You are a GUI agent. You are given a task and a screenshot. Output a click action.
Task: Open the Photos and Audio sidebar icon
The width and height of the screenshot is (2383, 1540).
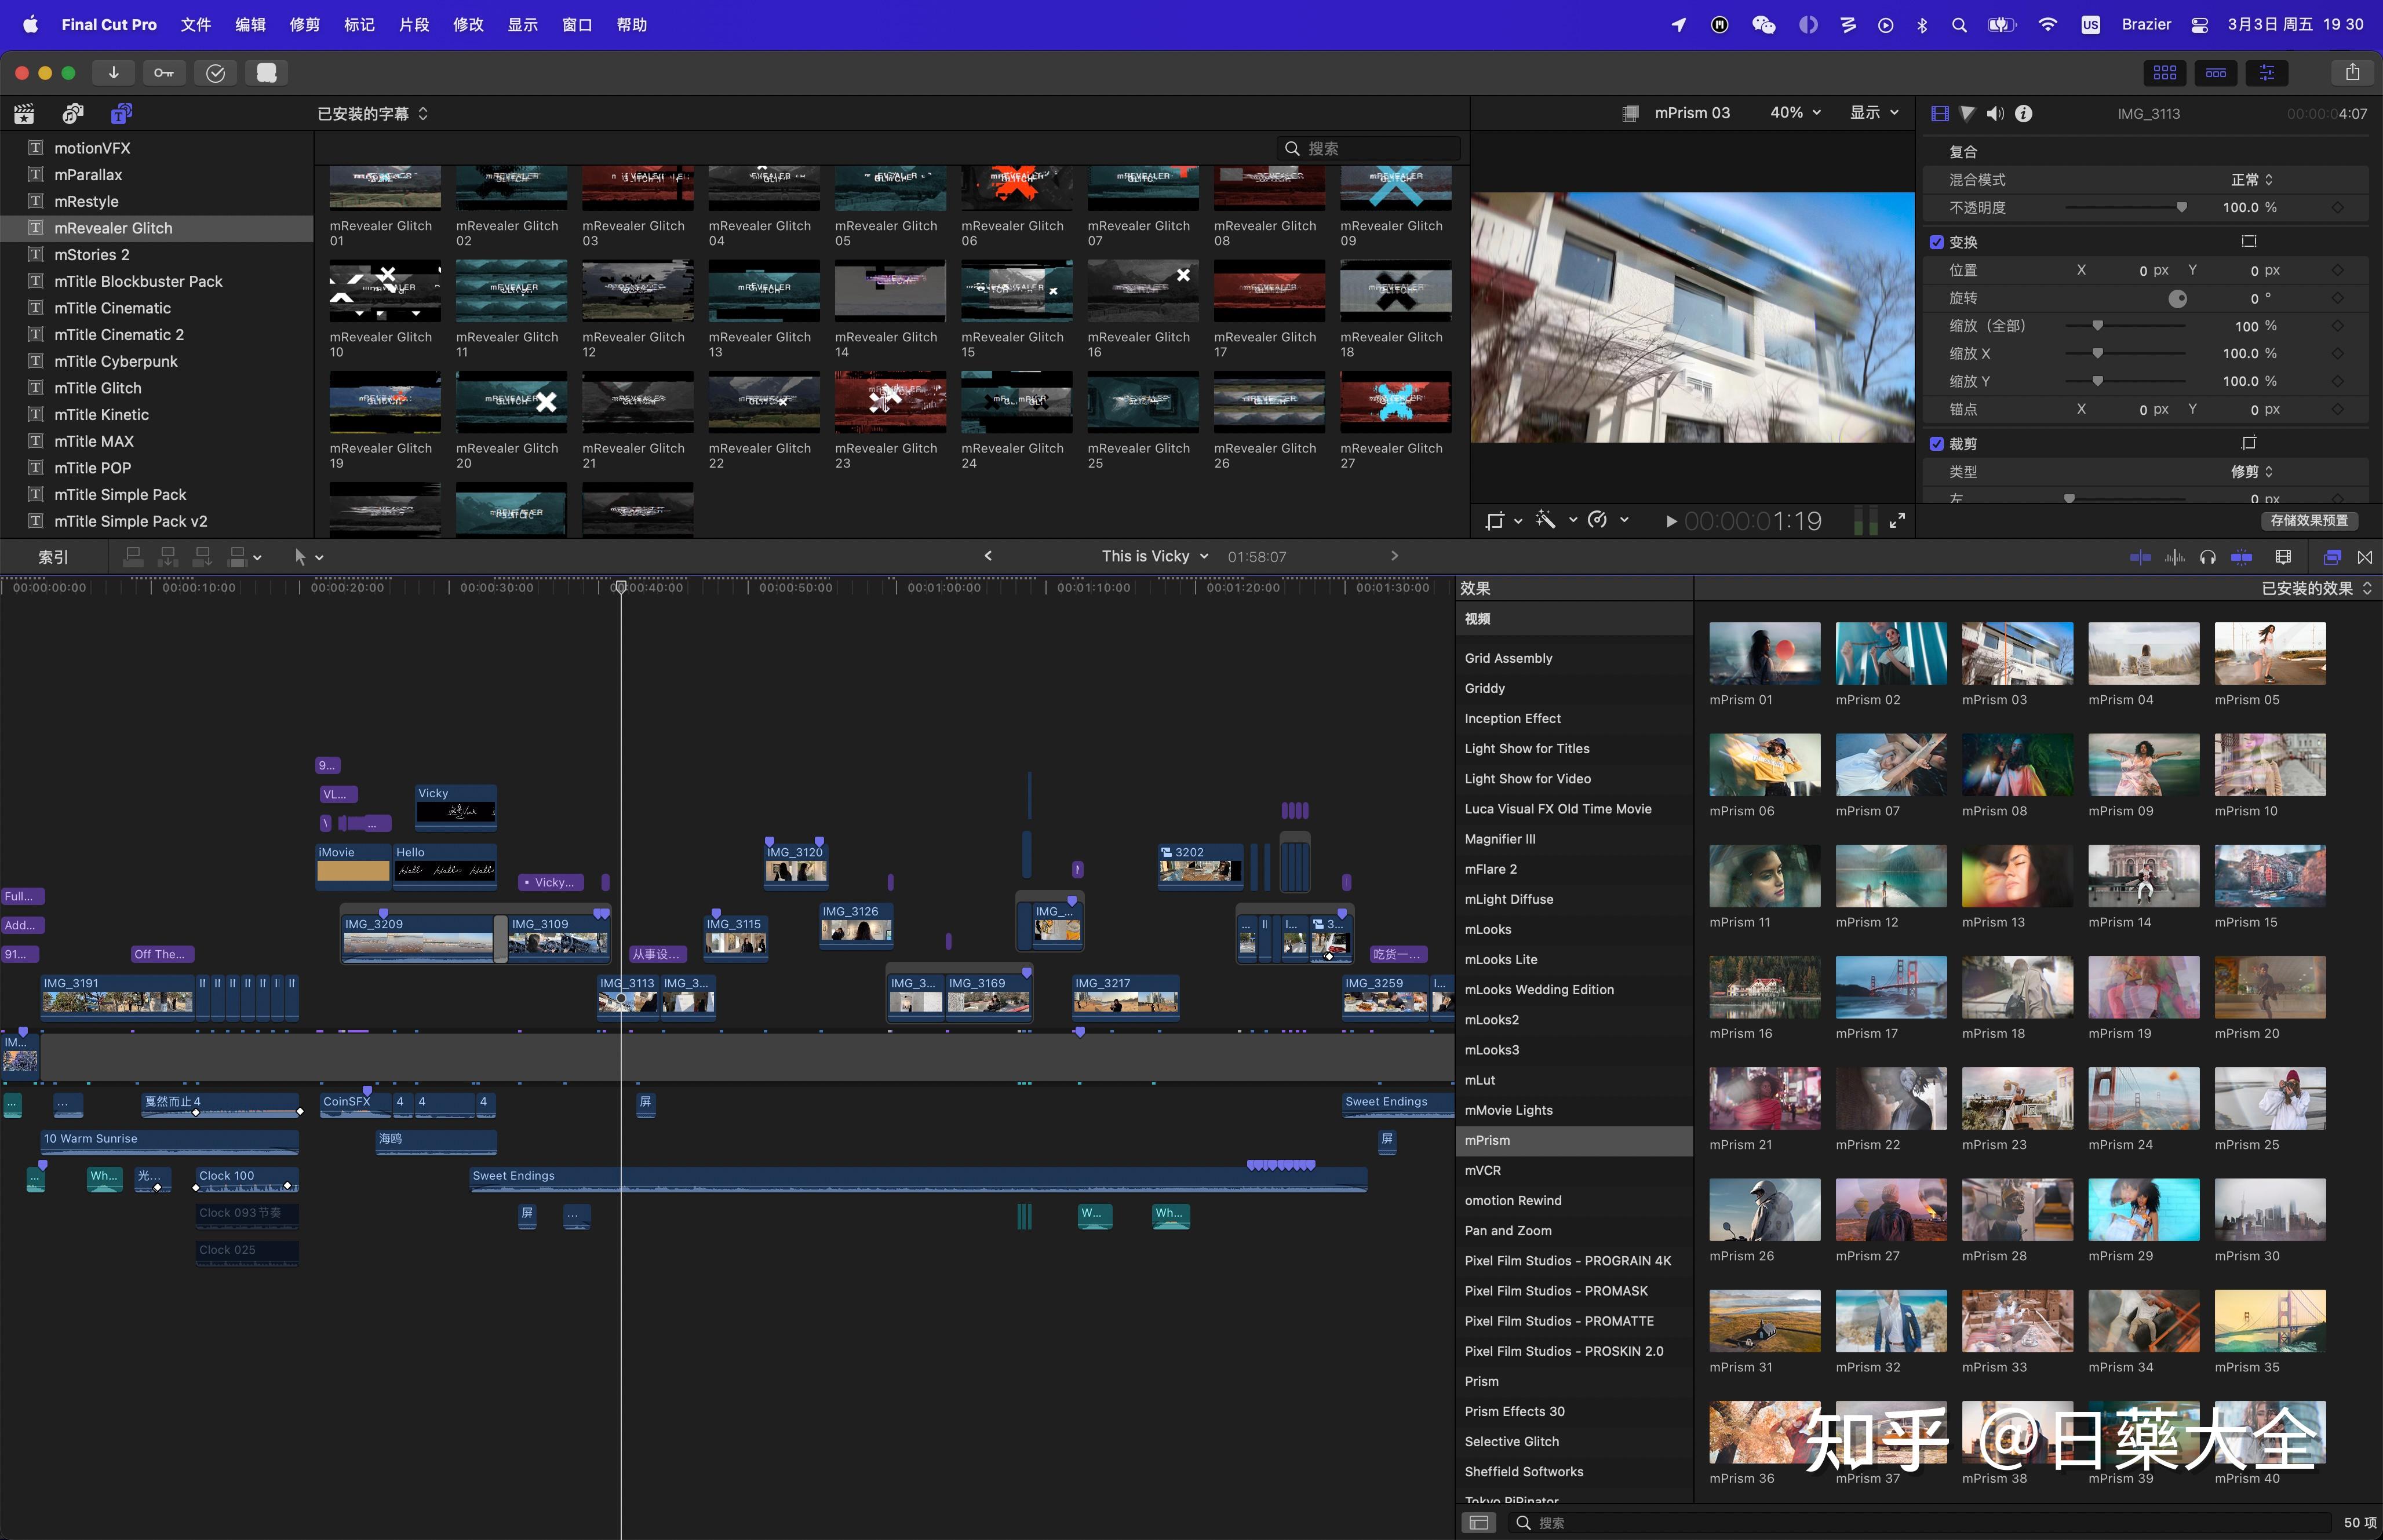click(x=73, y=113)
